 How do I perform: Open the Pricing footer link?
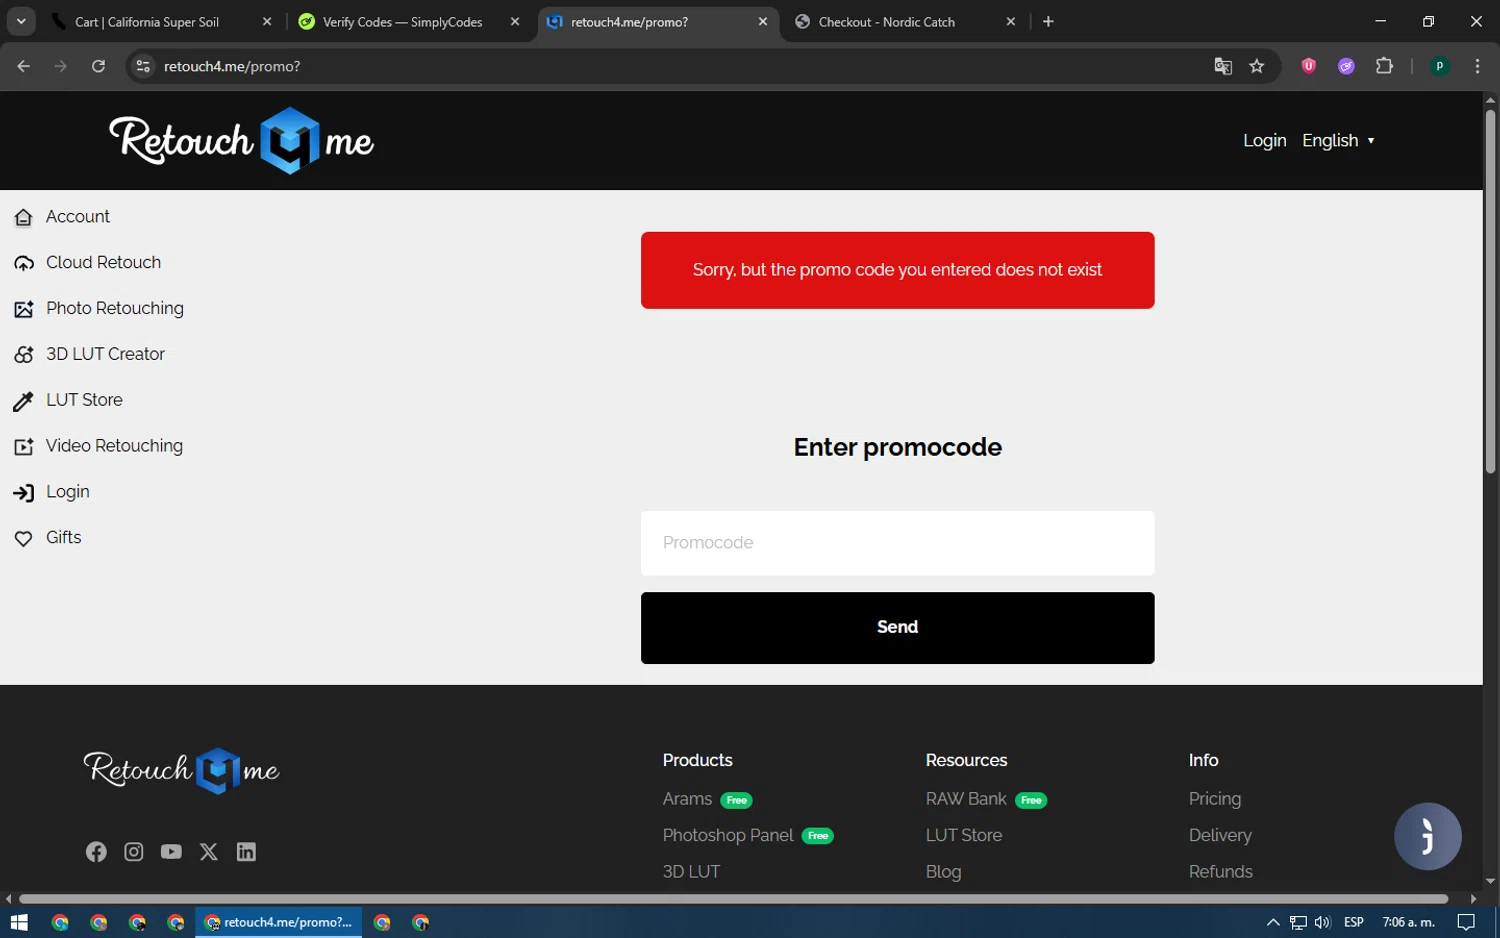pos(1215,799)
